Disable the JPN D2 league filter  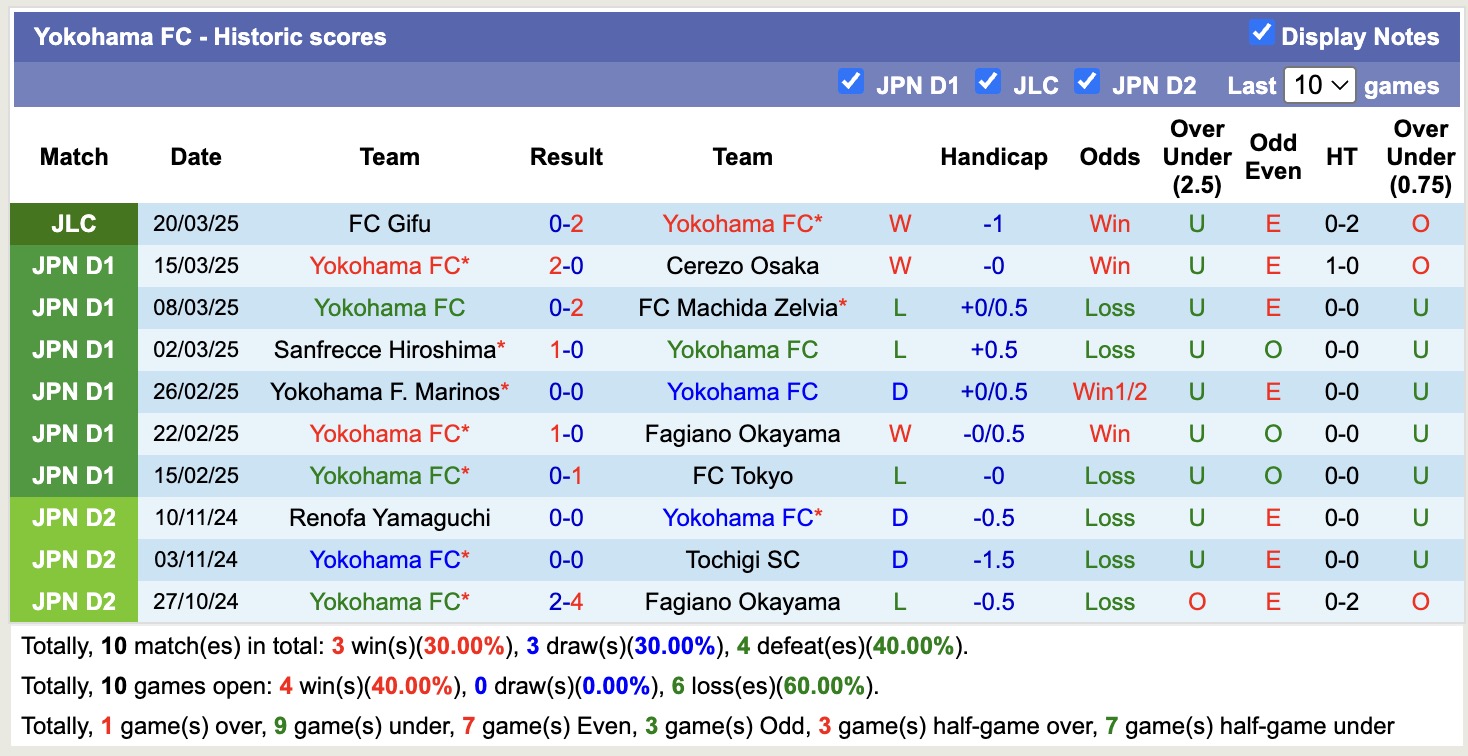pyautogui.click(x=1087, y=84)
